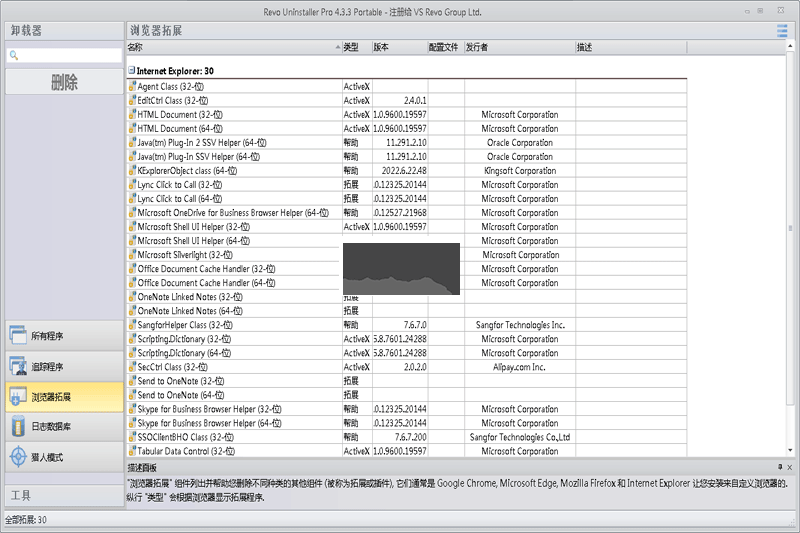Sort by the 描述 column header
Image resolution: width=800 pixels, height=533 pixels.
pyautogui.click(x=631, y=47)
